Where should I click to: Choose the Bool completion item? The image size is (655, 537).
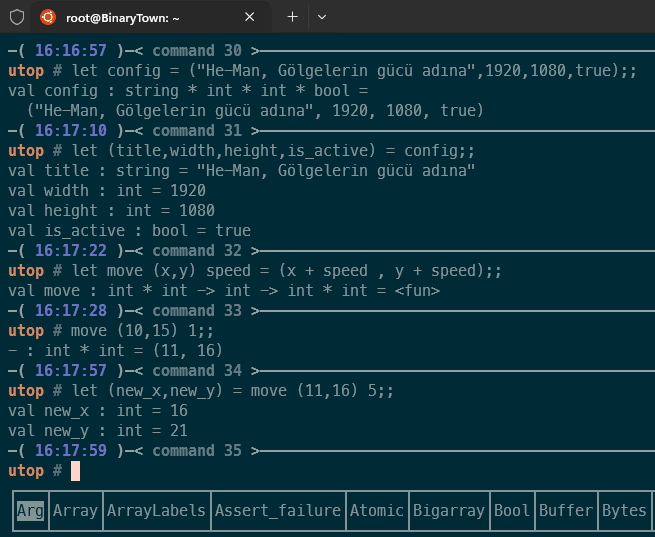[x=512, y=510]
